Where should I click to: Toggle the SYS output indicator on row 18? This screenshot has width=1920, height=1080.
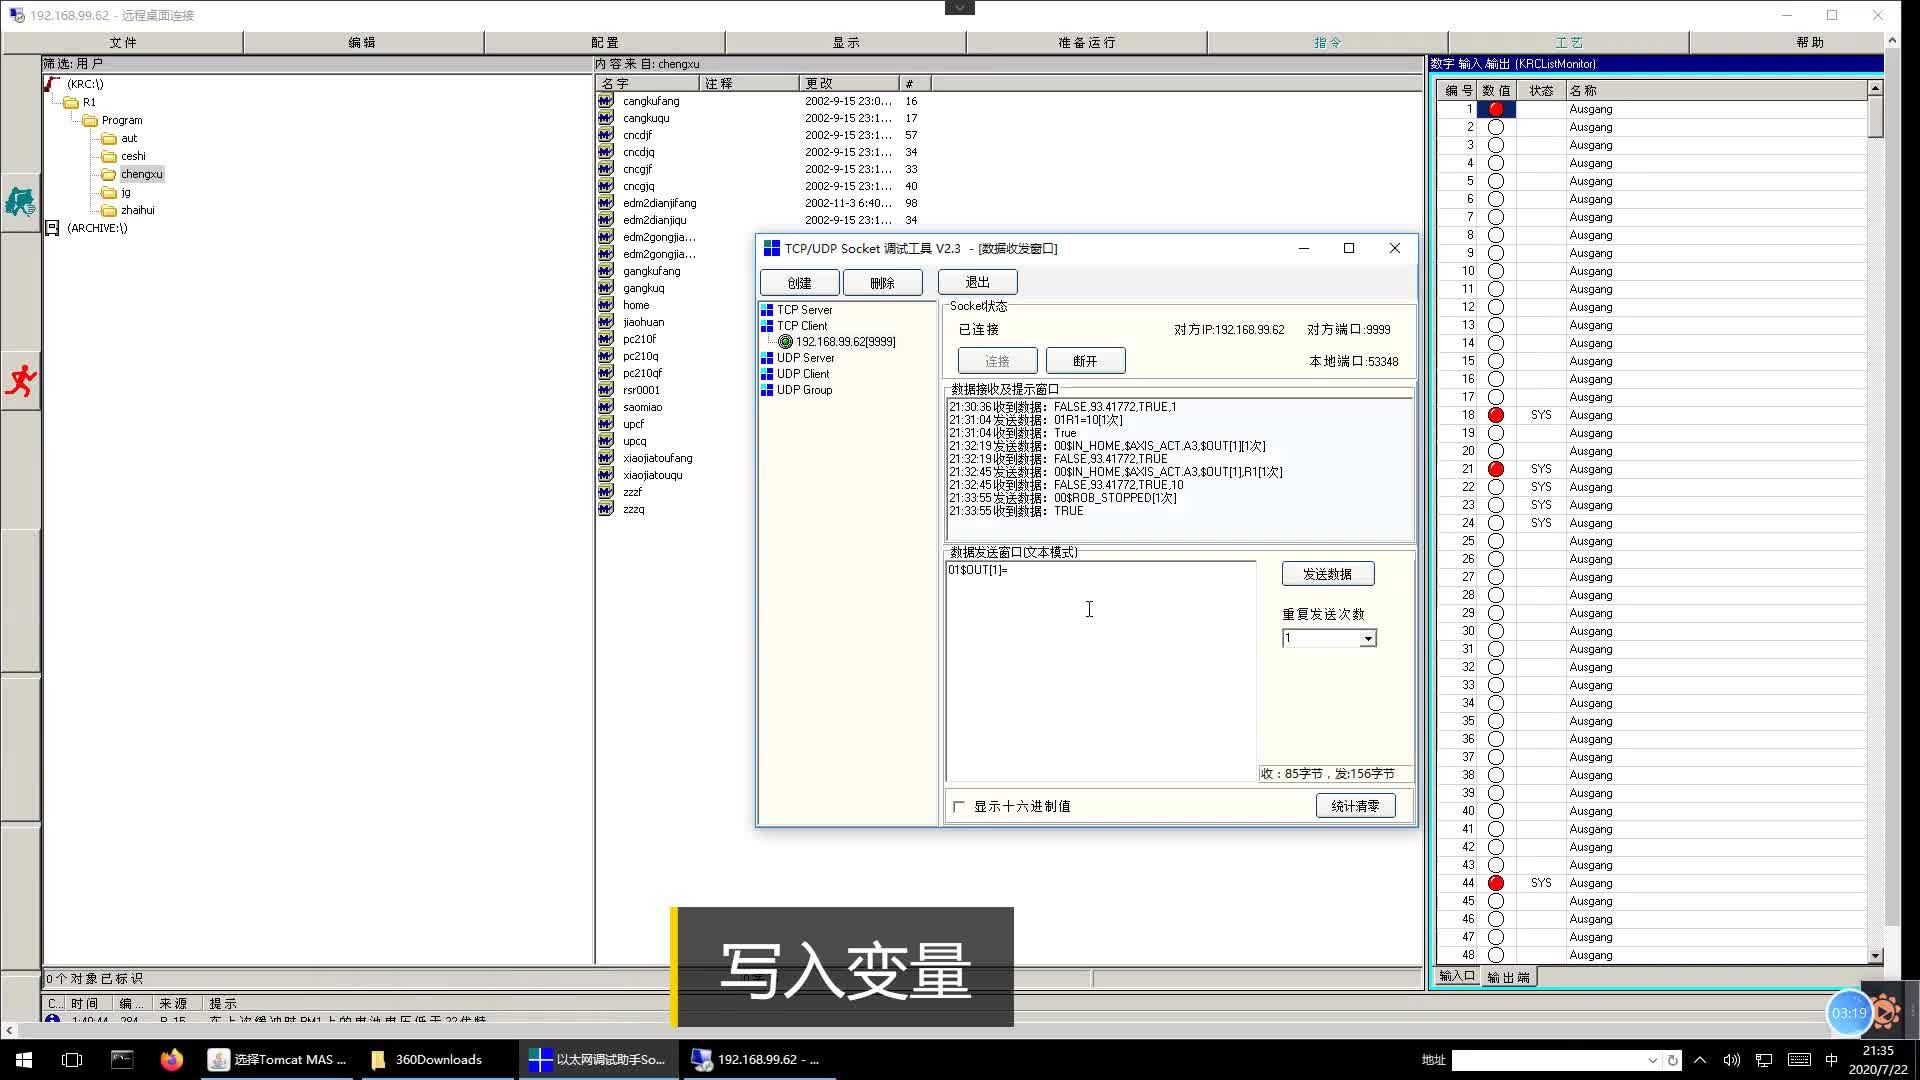(x=1495, y=415)
